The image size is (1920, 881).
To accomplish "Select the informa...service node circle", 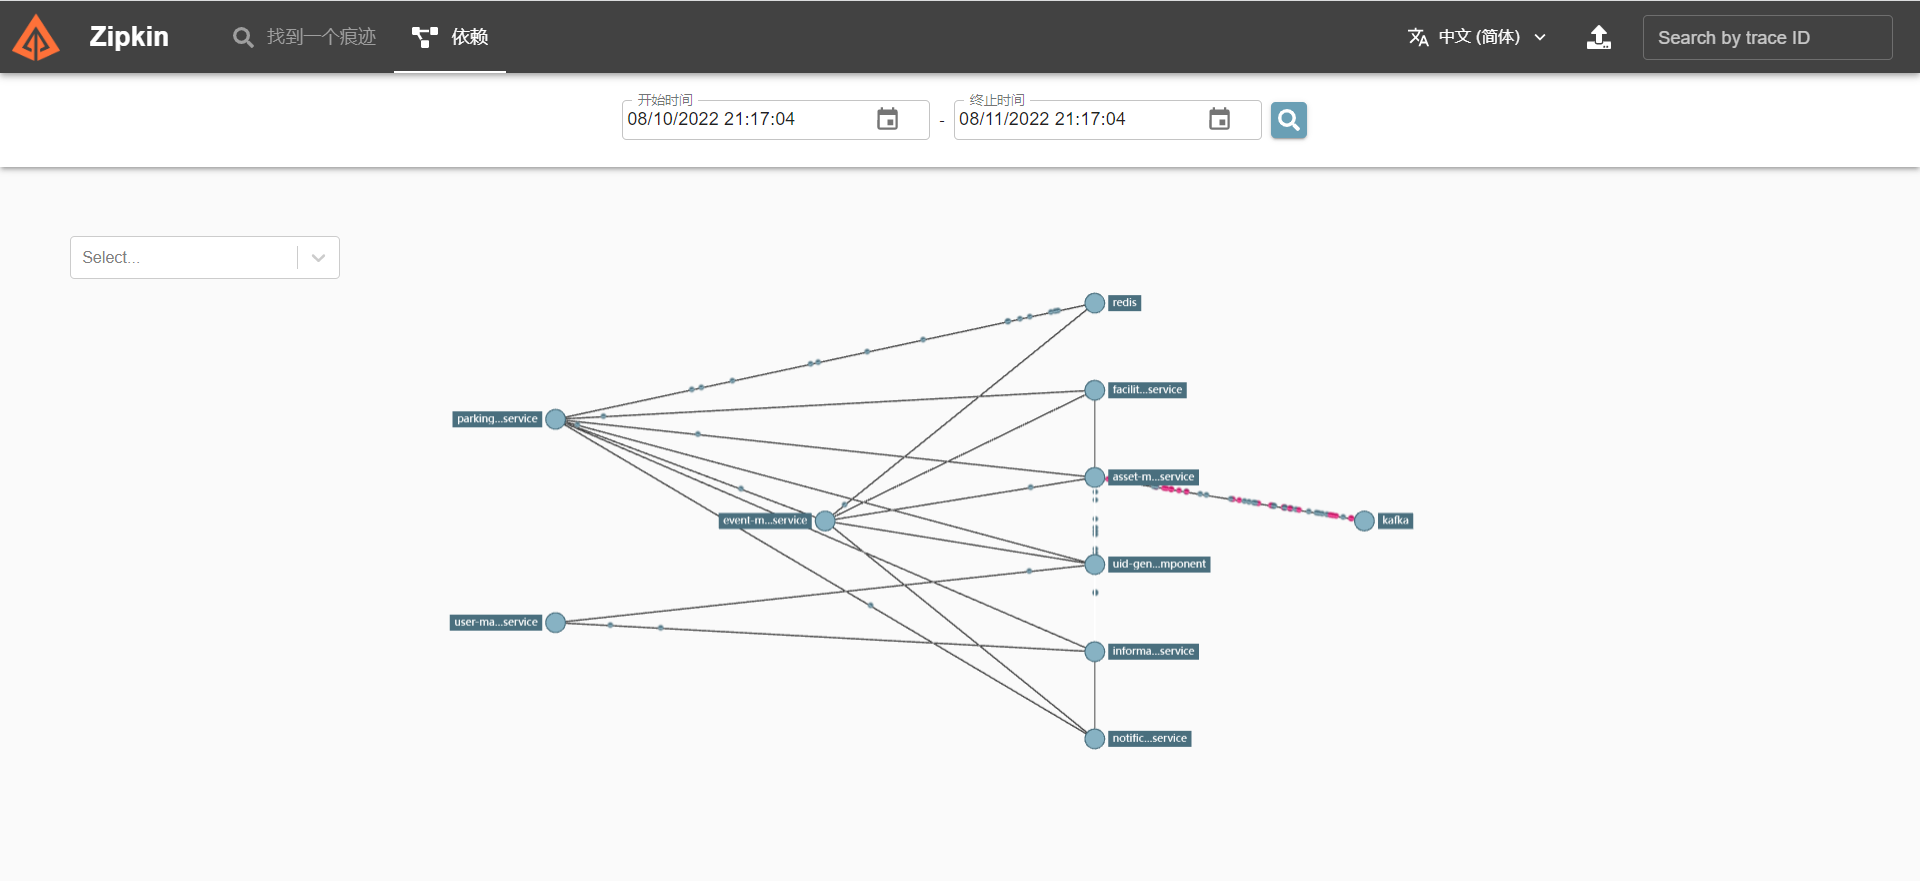I will click(1095, 651).
